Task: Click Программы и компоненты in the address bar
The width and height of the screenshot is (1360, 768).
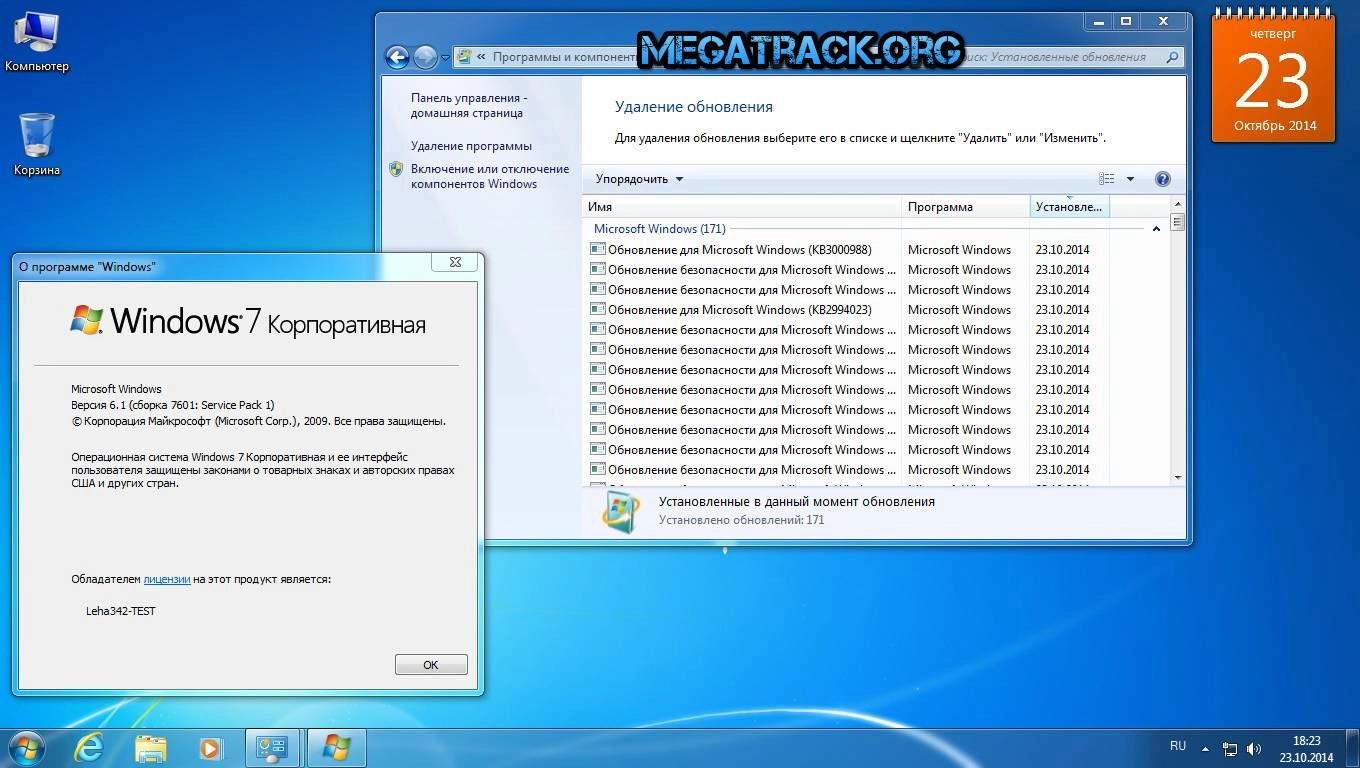Action: click(x=564, y=57)
